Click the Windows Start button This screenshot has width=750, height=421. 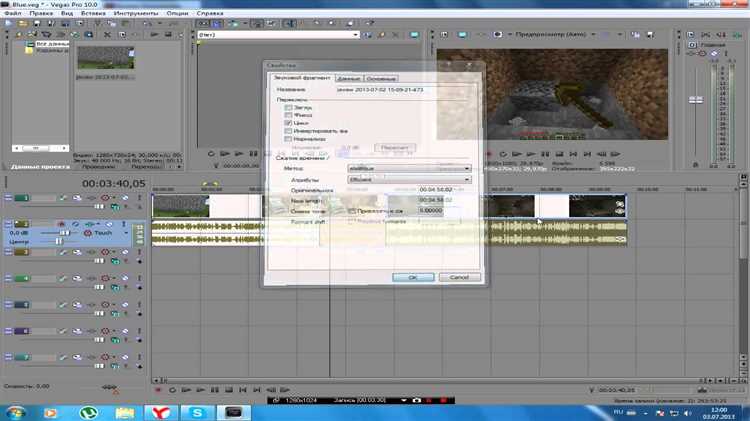[x=16, y=412]
